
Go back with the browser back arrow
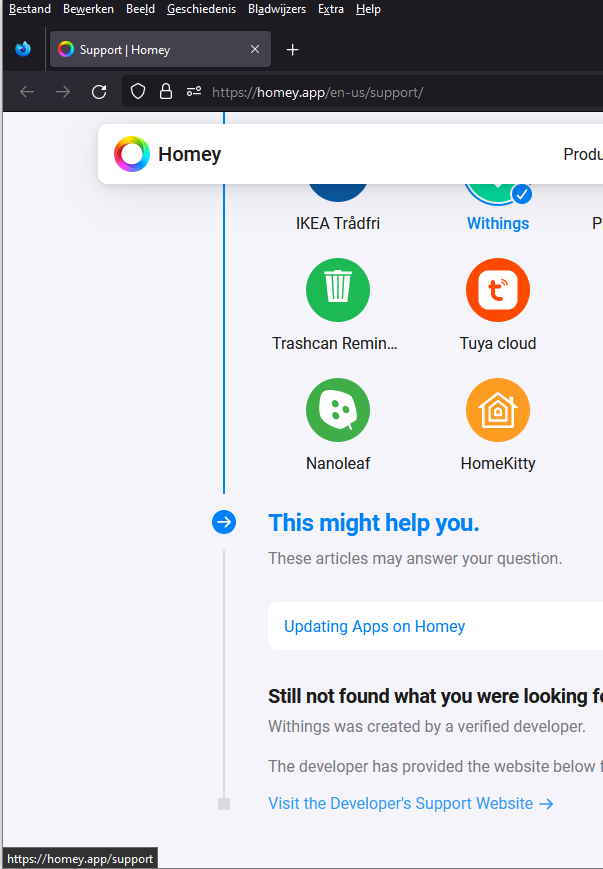coord(27,92)
